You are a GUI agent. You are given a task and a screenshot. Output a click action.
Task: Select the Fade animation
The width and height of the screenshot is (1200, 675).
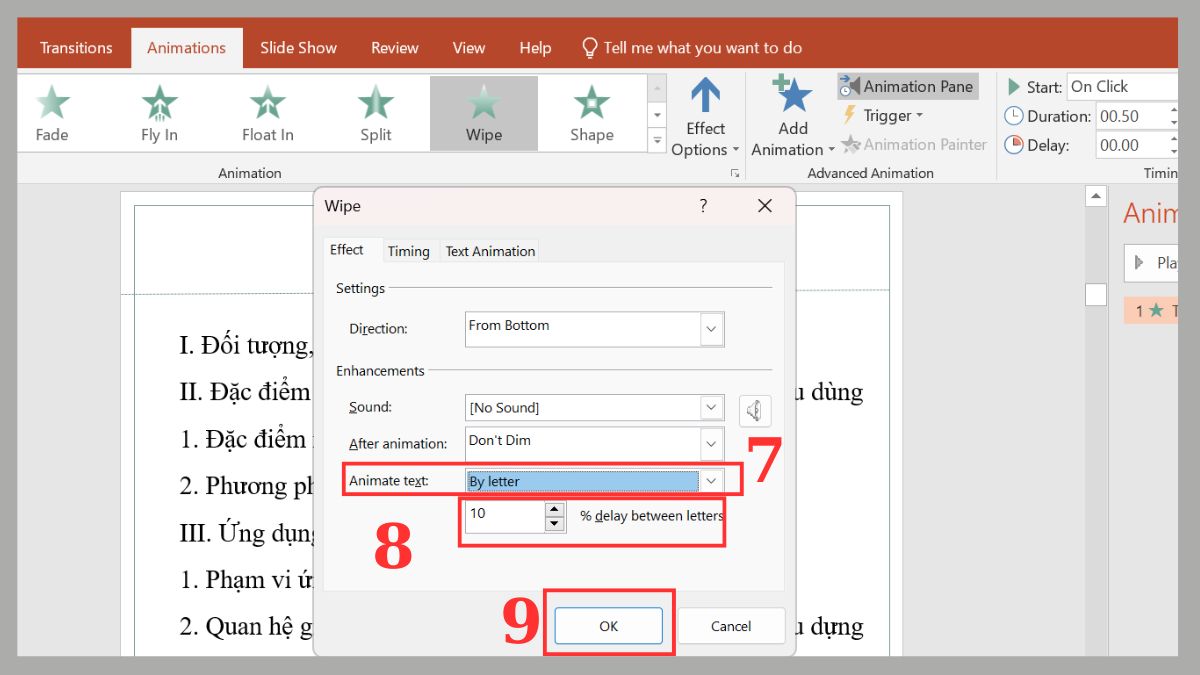[52, 112]
